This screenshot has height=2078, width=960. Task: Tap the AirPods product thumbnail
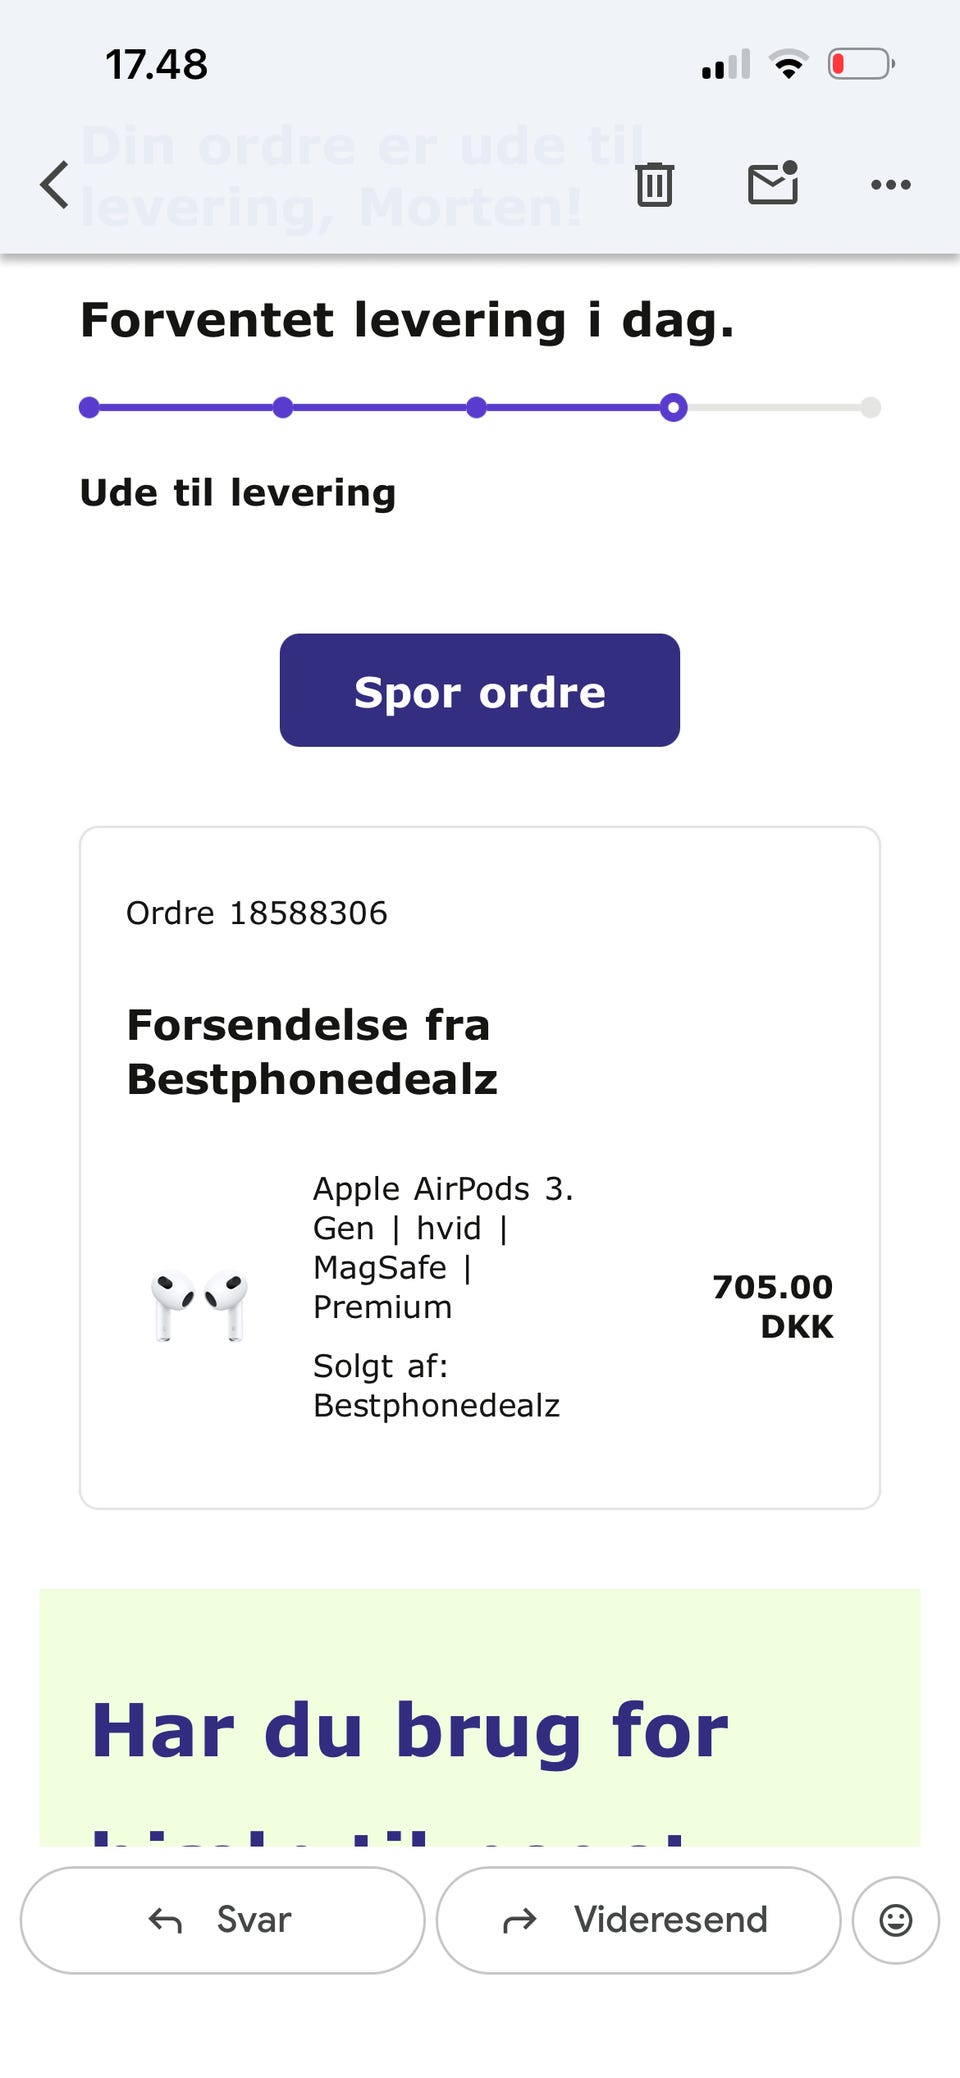pyautogui.click(x=199, y=1306)
